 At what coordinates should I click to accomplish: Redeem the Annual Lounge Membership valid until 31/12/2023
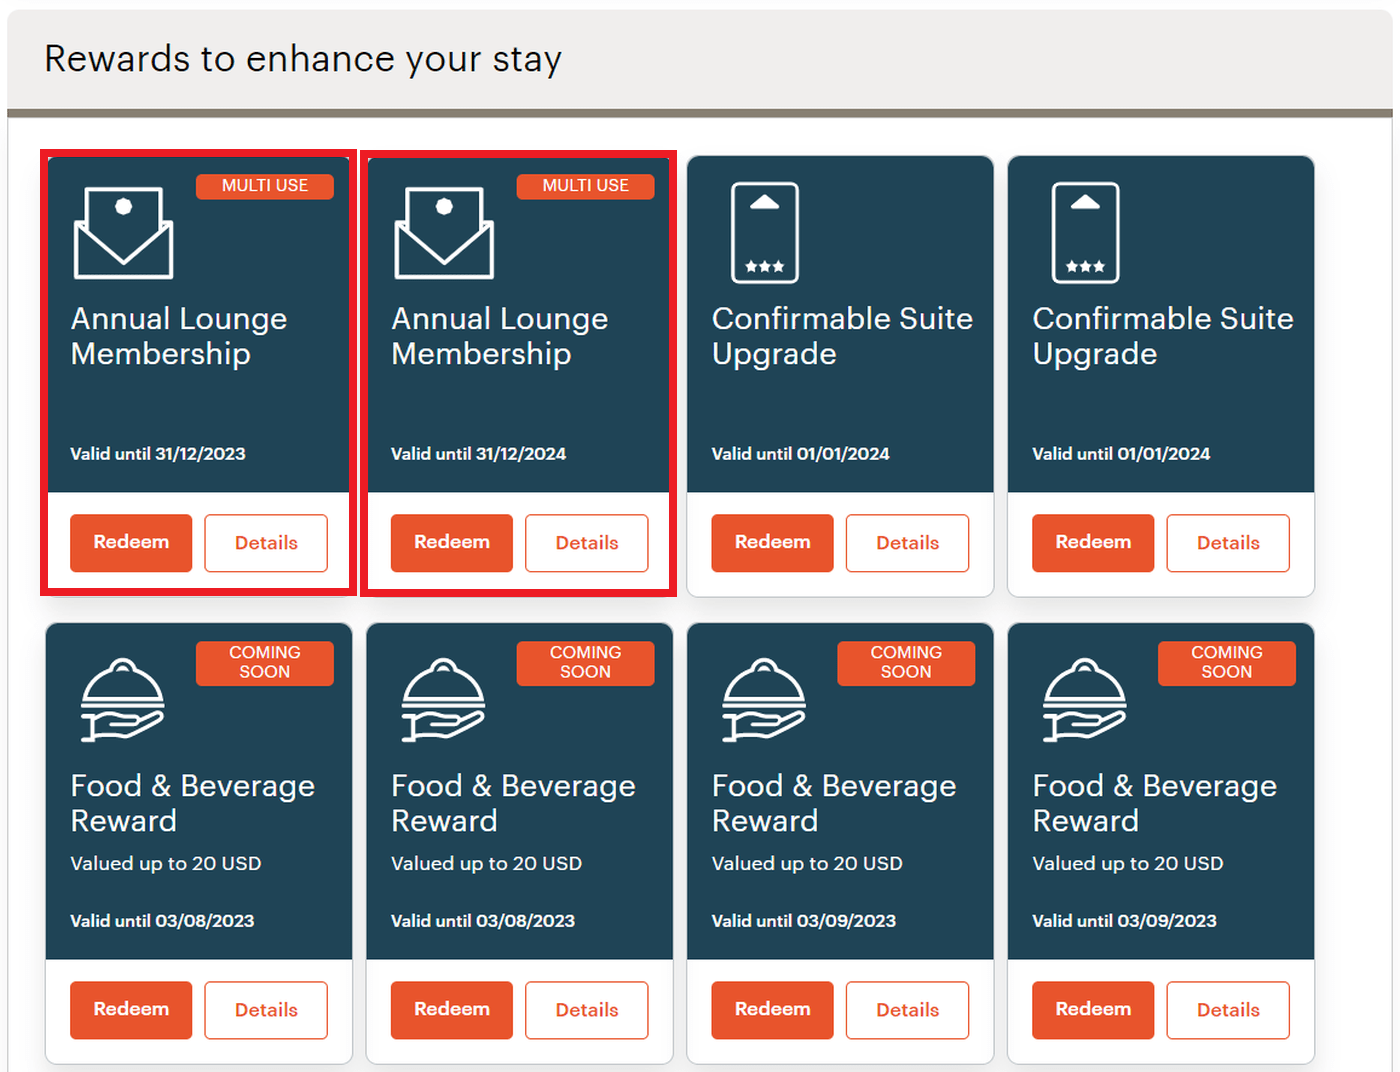tap(130, 543)
